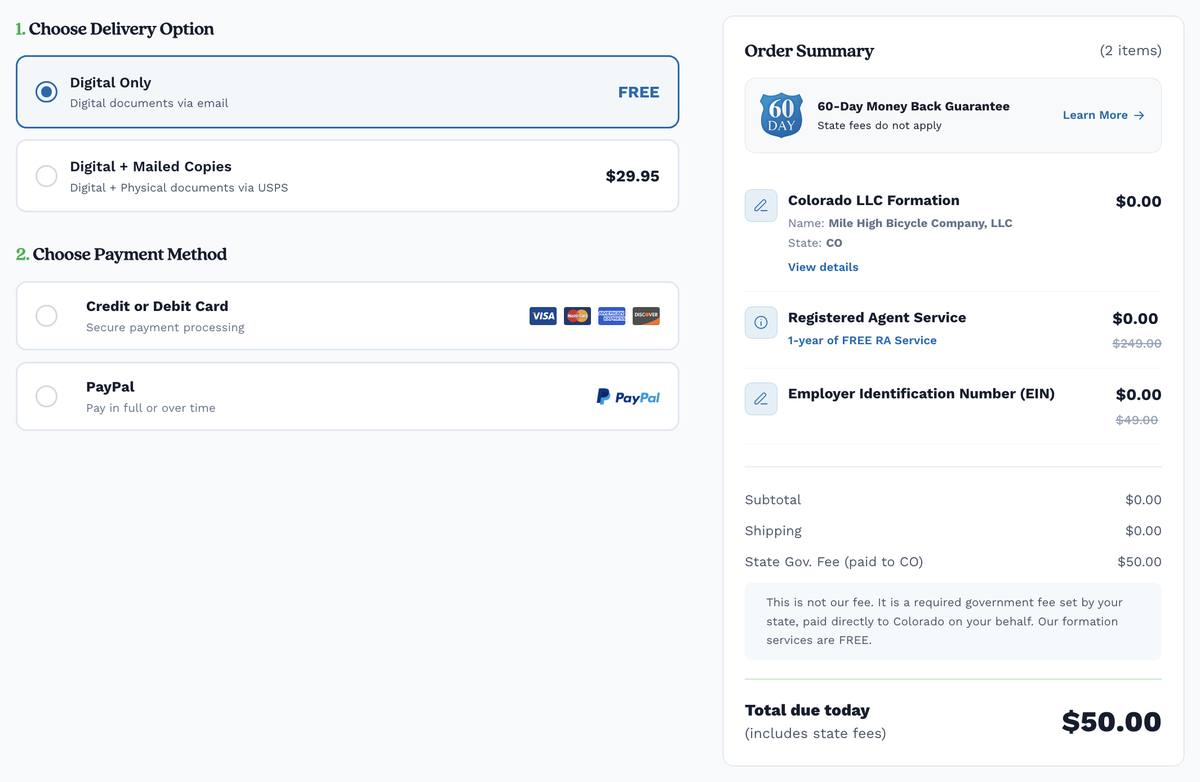Click the state government fee notice box
The width and height of the screenshot is (1200, 782).
tap(953, 621)
